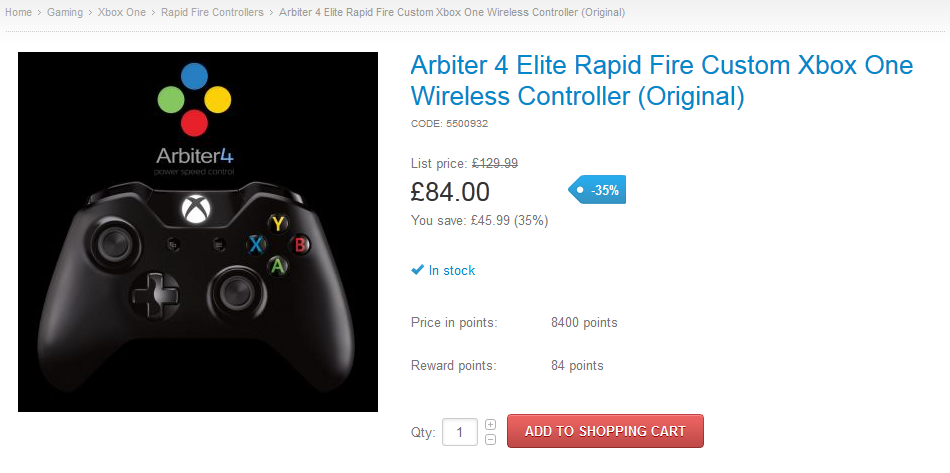
Task: Click the -35% discount tag badge
Action: click(599, 190)
